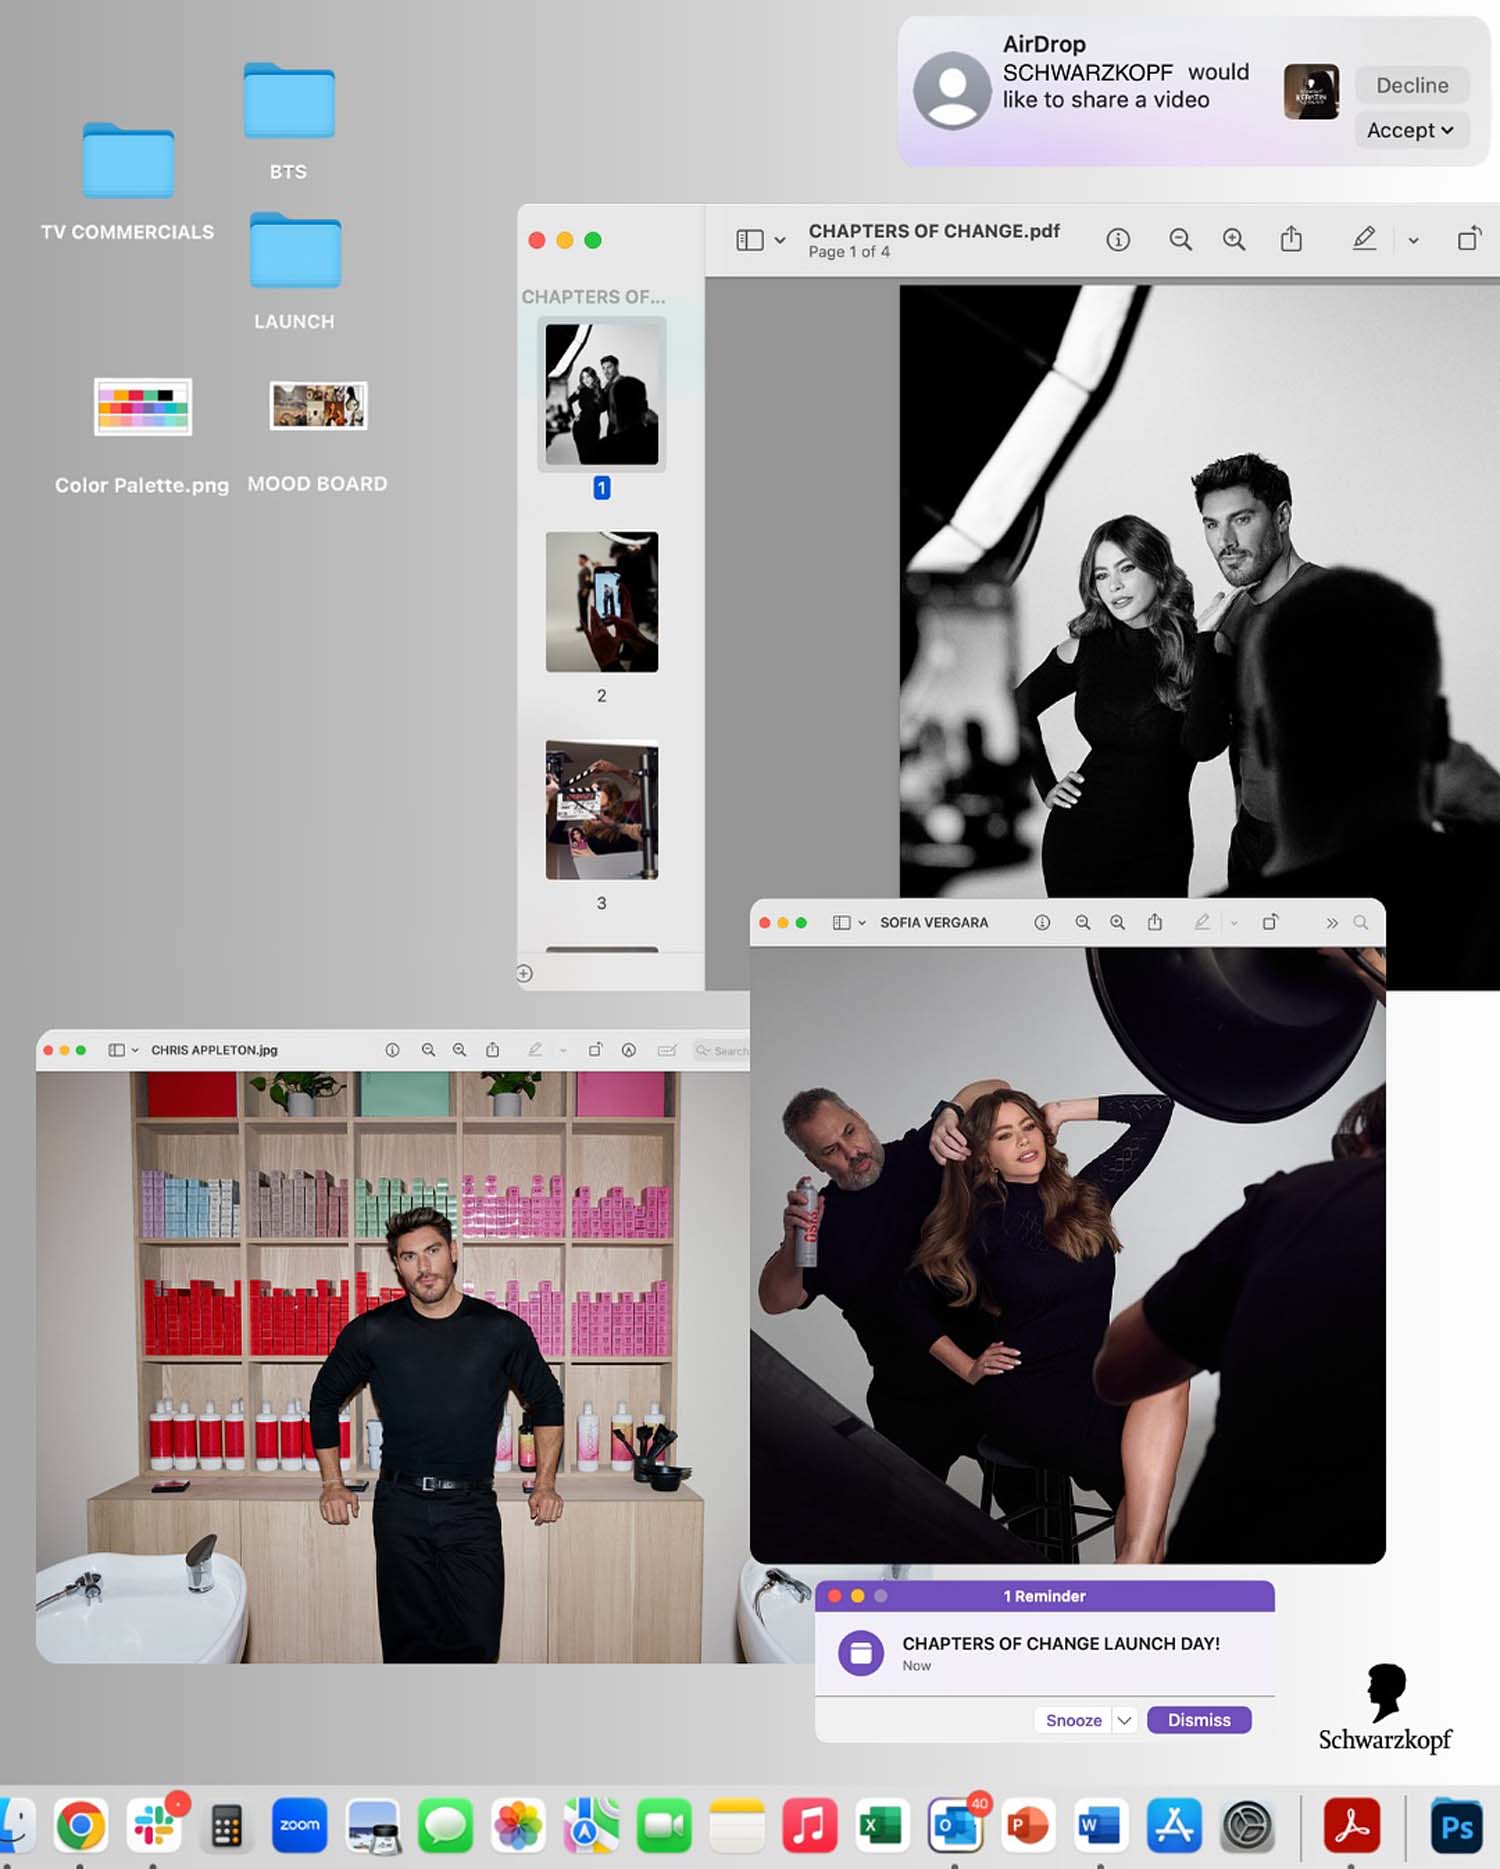Image resolution: width=1500 pixels, height=1869 pixels.
Task: Click the add page plus button in PDF sidebar
Action: point(524,973)
